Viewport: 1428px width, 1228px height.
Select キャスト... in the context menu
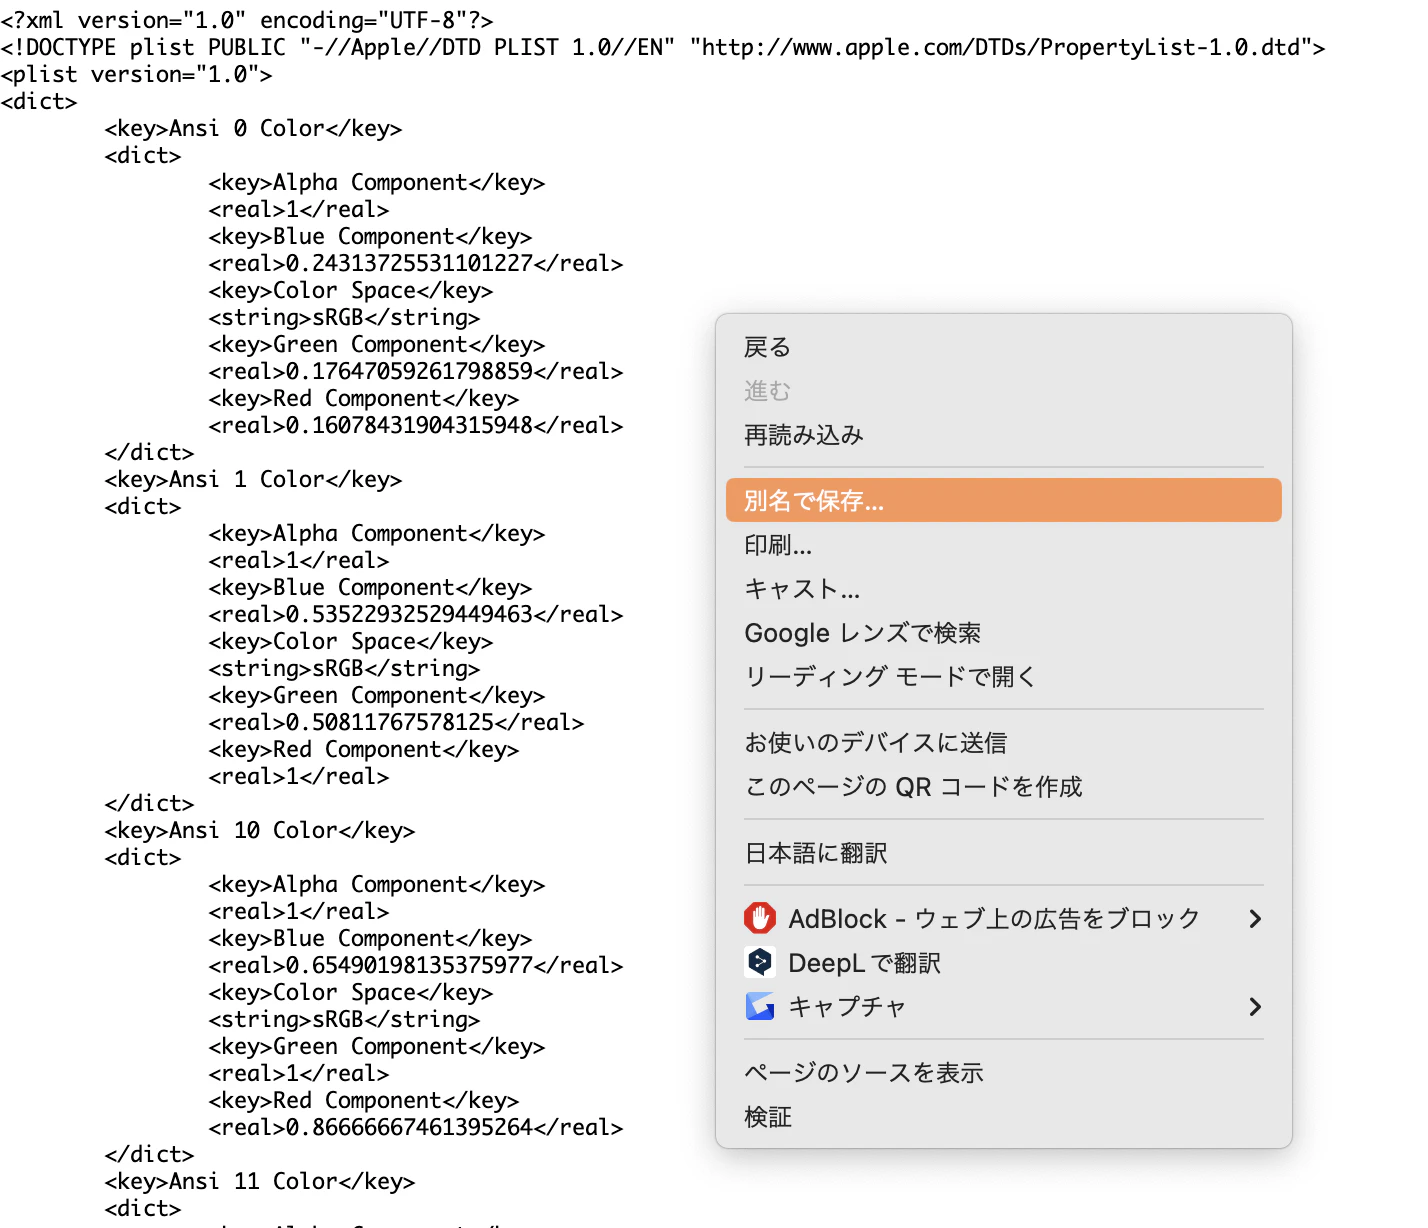1004,589
